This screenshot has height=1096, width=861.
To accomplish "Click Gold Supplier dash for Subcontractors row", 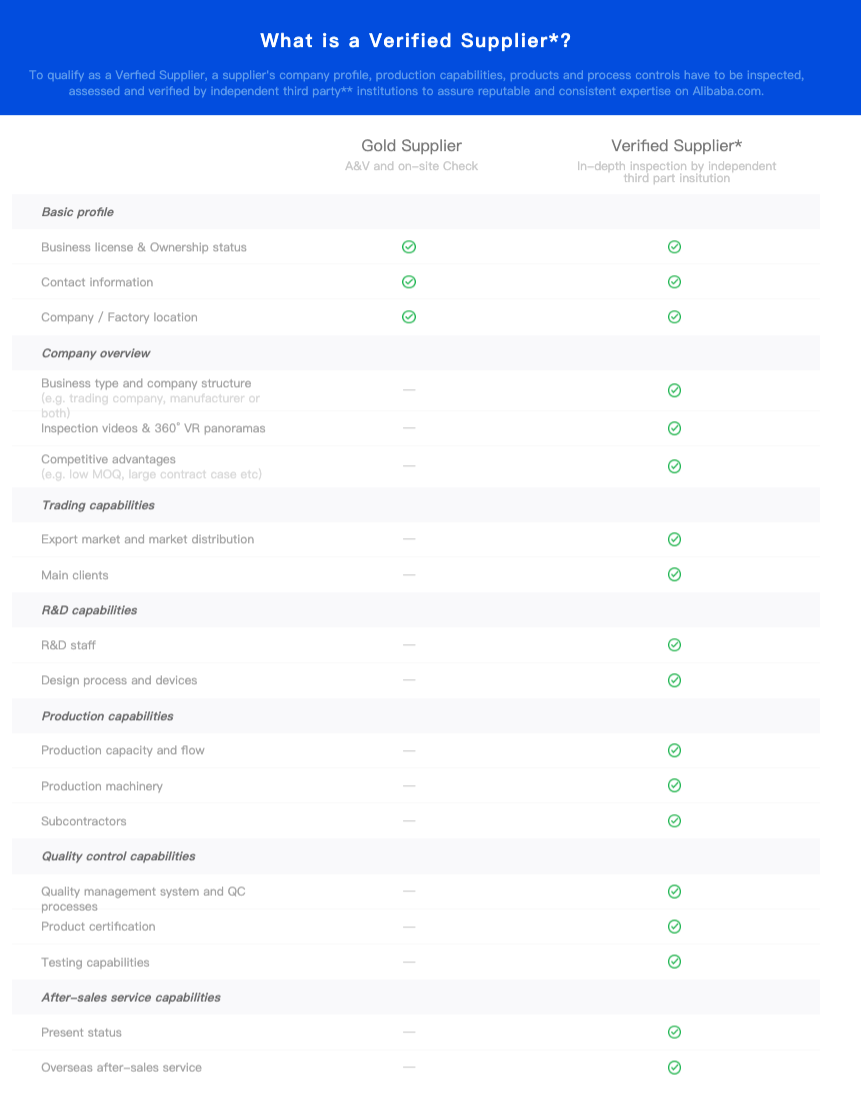I will coord(409,821).
